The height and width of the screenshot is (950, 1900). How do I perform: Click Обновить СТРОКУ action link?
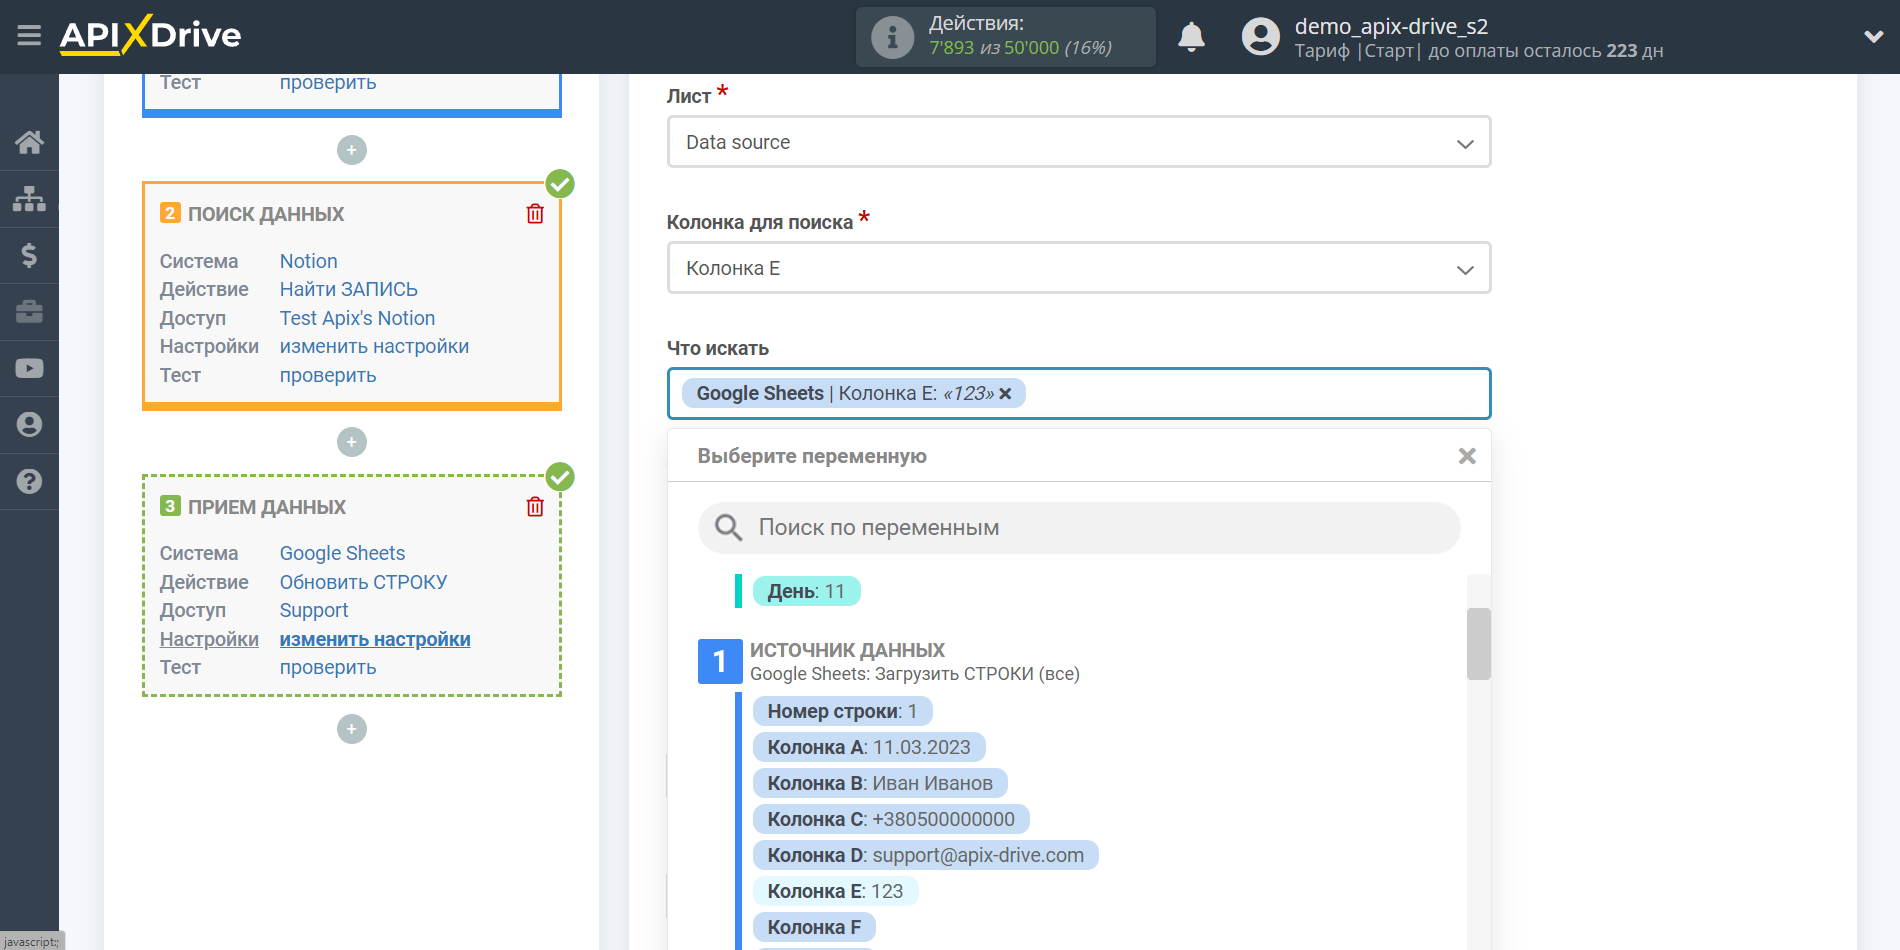tap(363, 582)
